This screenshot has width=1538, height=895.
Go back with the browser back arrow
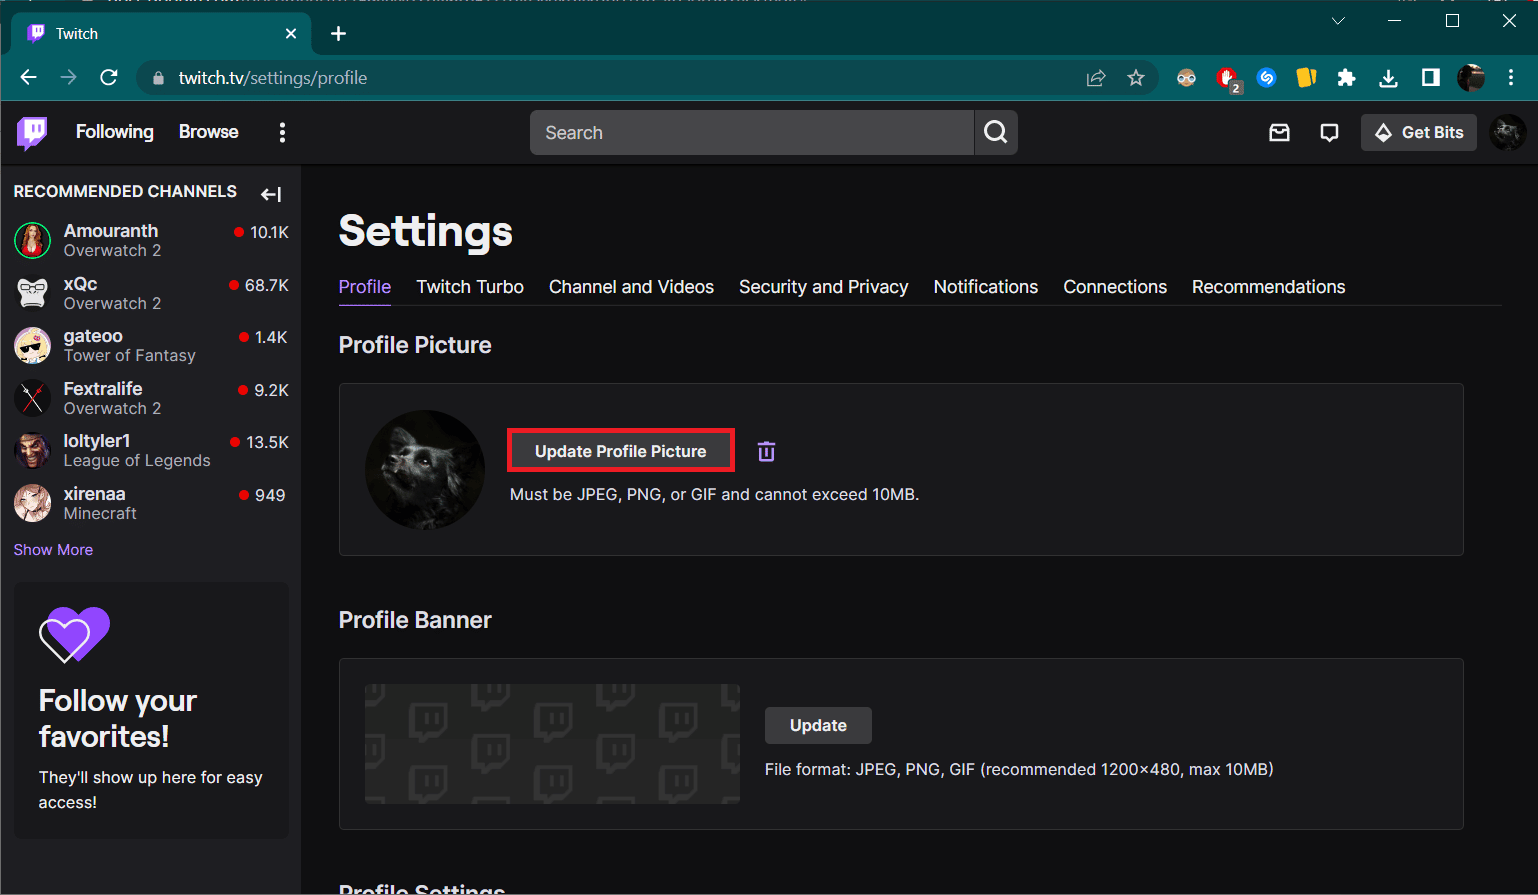pyautogui.click(x=28, y=78)
